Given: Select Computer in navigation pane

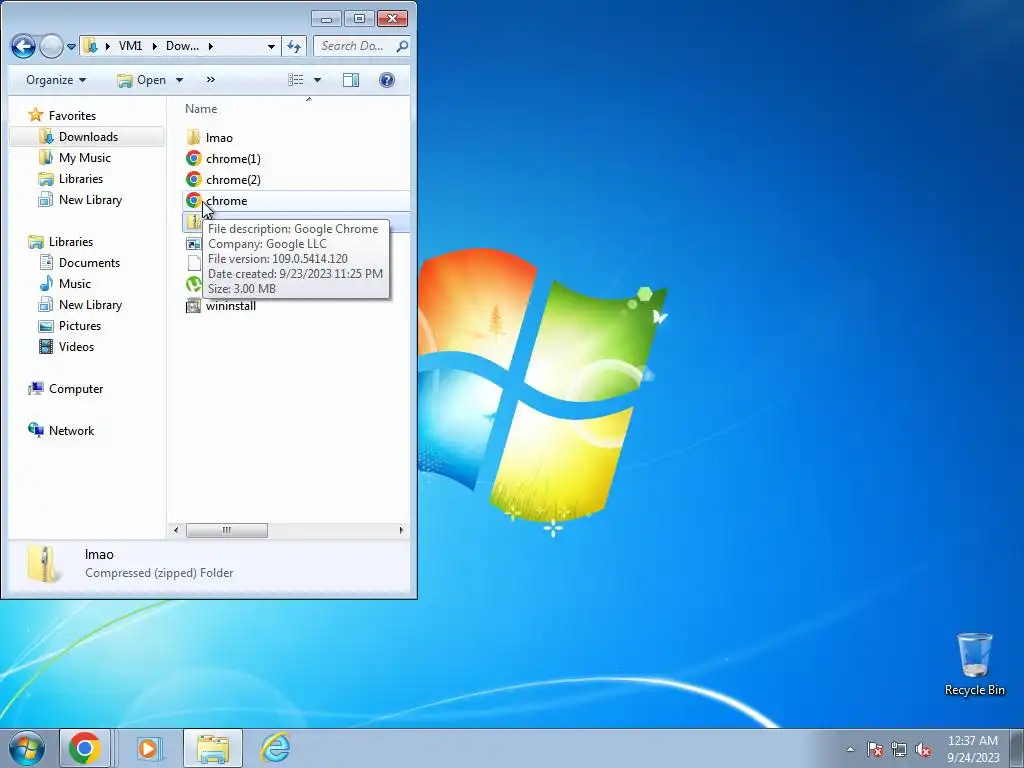Looking at the screenshot, I should 76,389.
